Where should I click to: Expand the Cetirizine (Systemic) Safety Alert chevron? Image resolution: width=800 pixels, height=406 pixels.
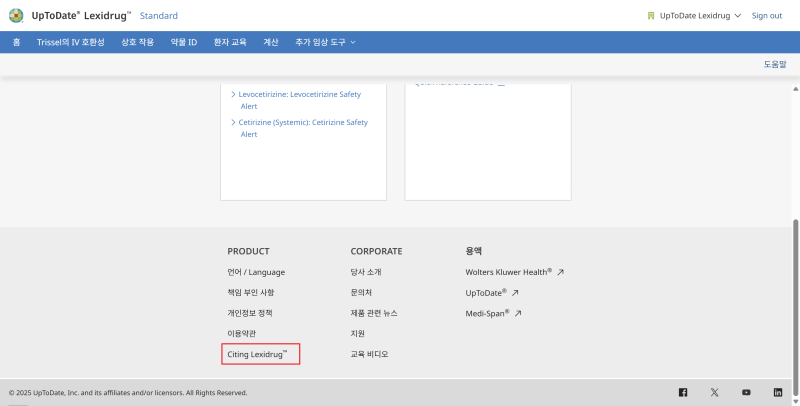coord(233,122)
